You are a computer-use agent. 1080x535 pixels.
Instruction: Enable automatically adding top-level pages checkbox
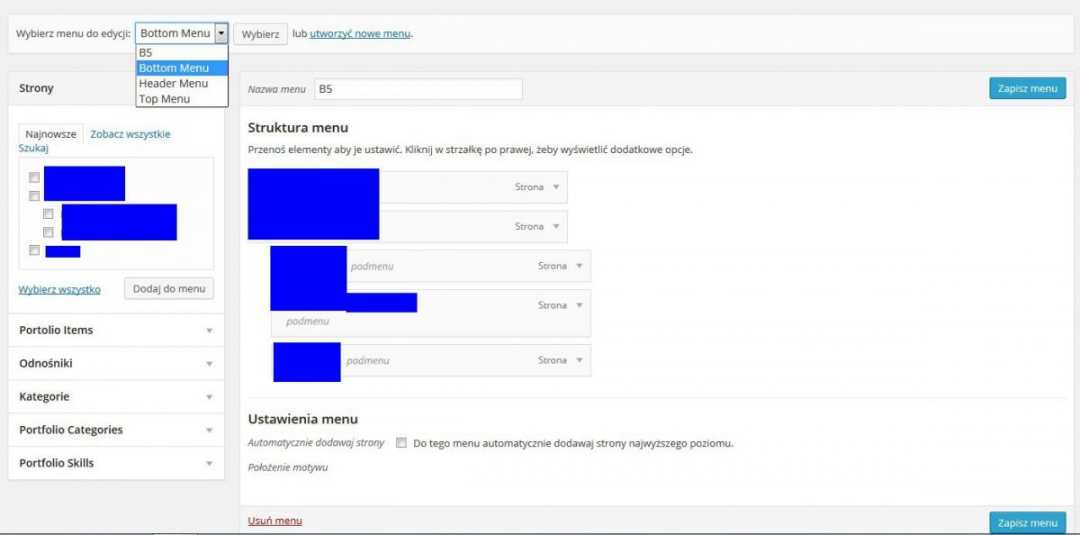click(x=401, y=443)
